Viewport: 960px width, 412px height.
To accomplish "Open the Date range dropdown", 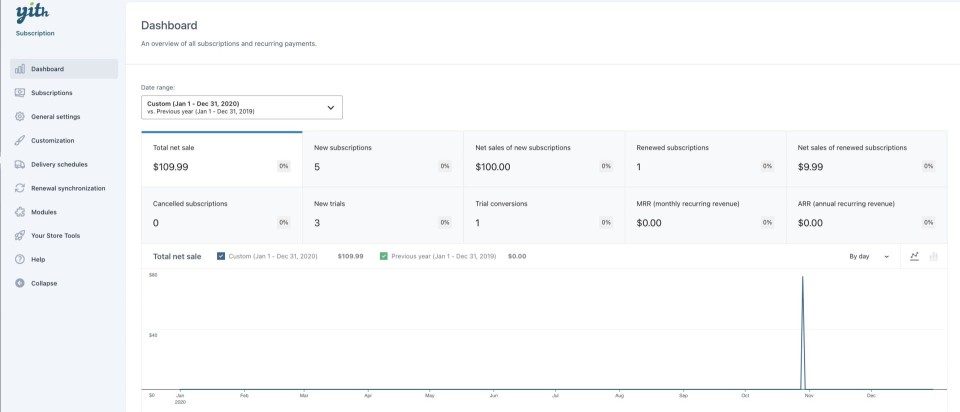I will [242, 107].
